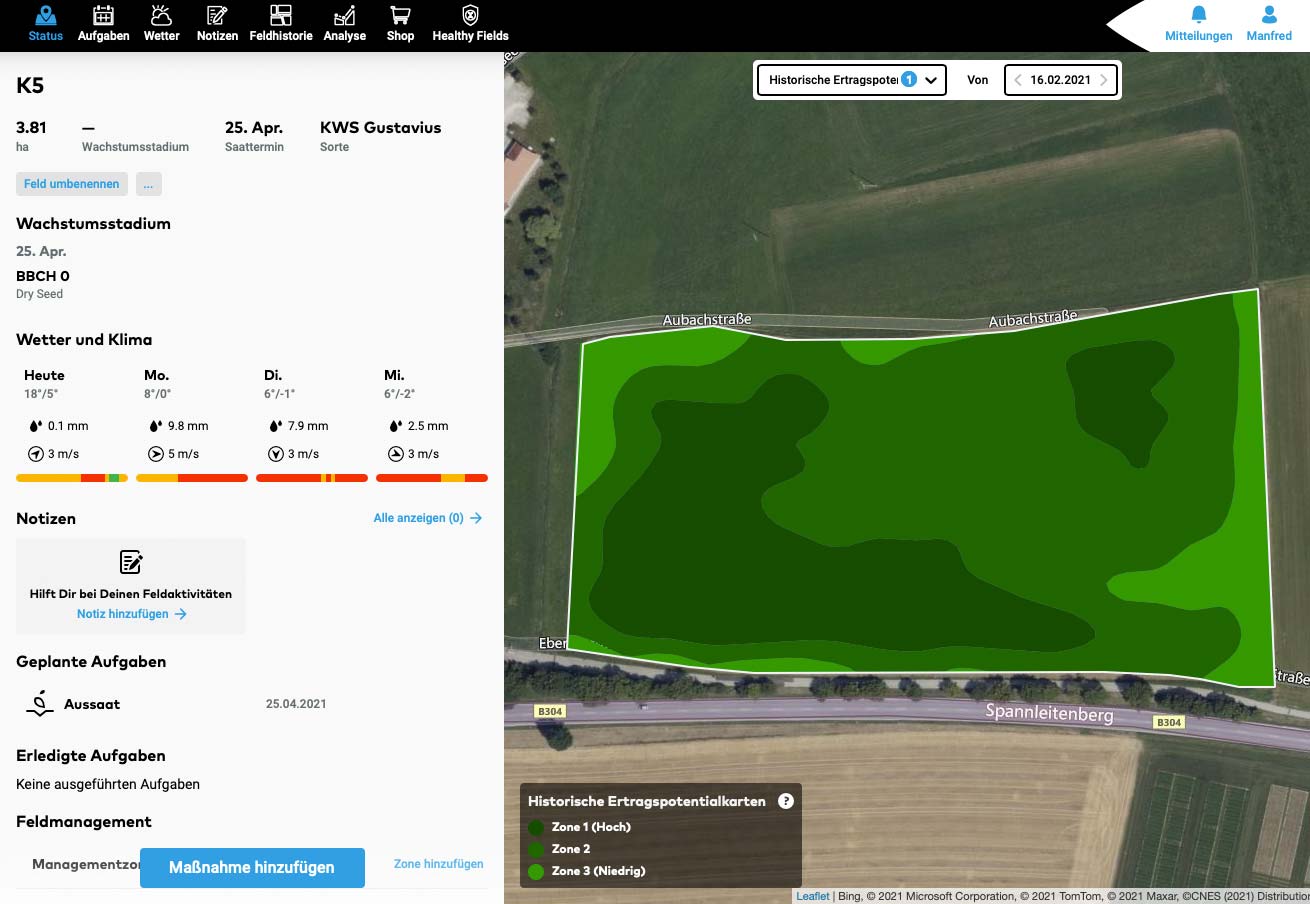Switch to the Status tab
The height and width of the screenshot is (904, 1310).
point(46,24)
